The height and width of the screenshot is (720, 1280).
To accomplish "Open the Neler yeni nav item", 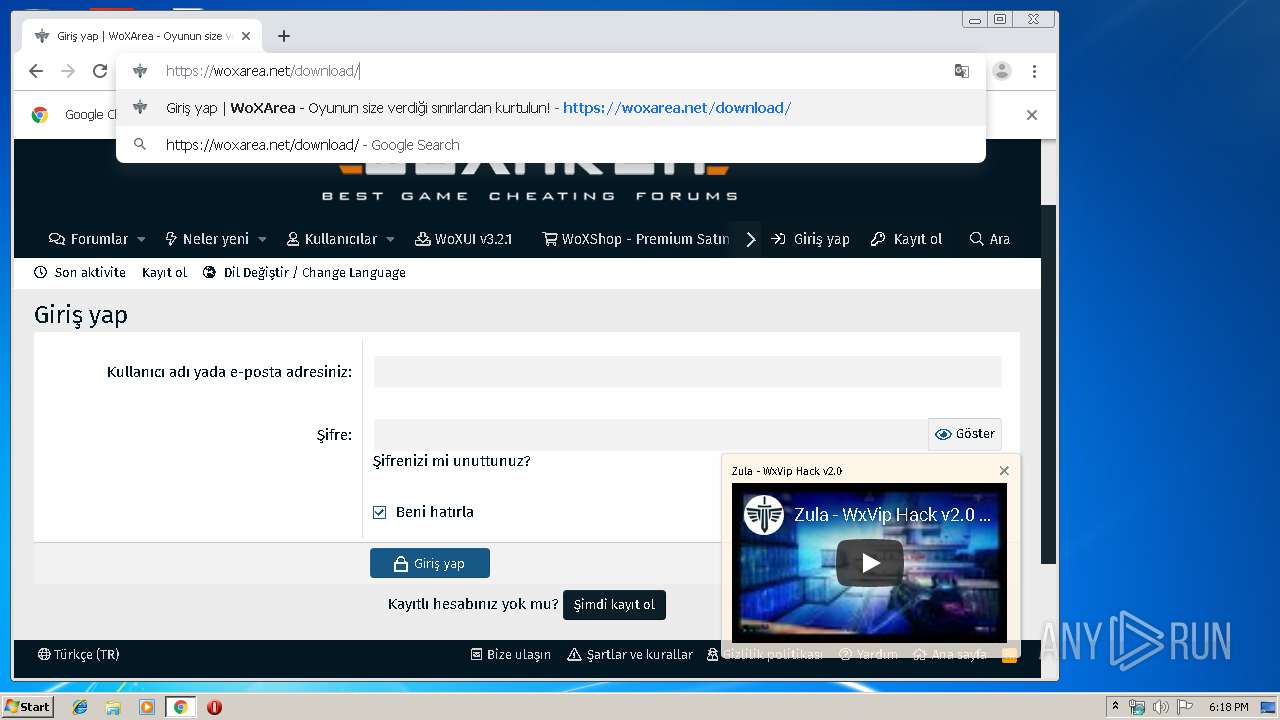I will [x=207, y=239].
